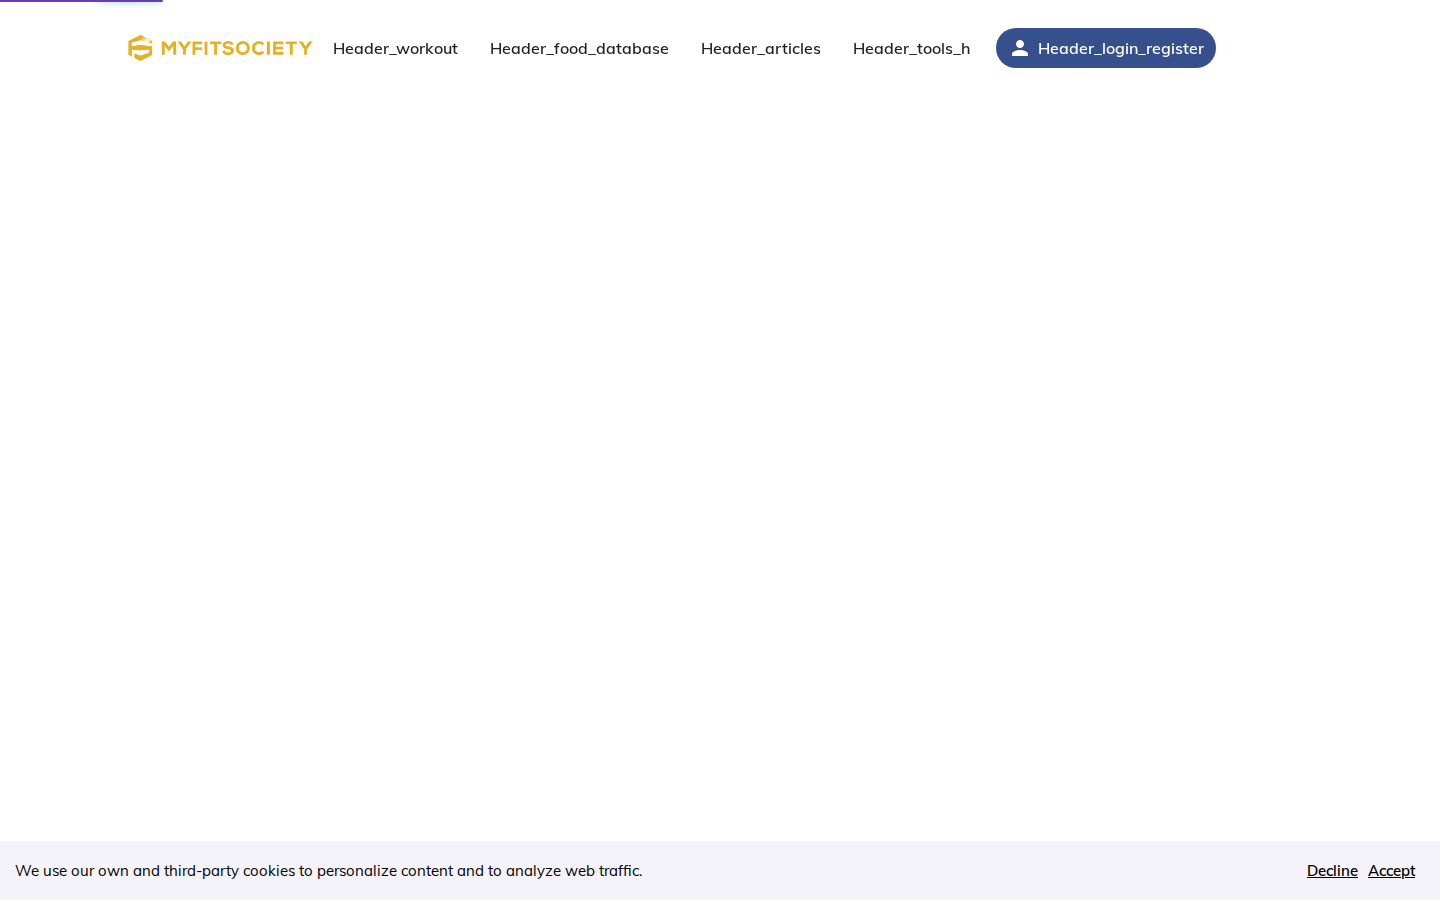Click the underlined "Accept" text
The height and width of the screenshot is (900, 1440).
[1391, 870]
